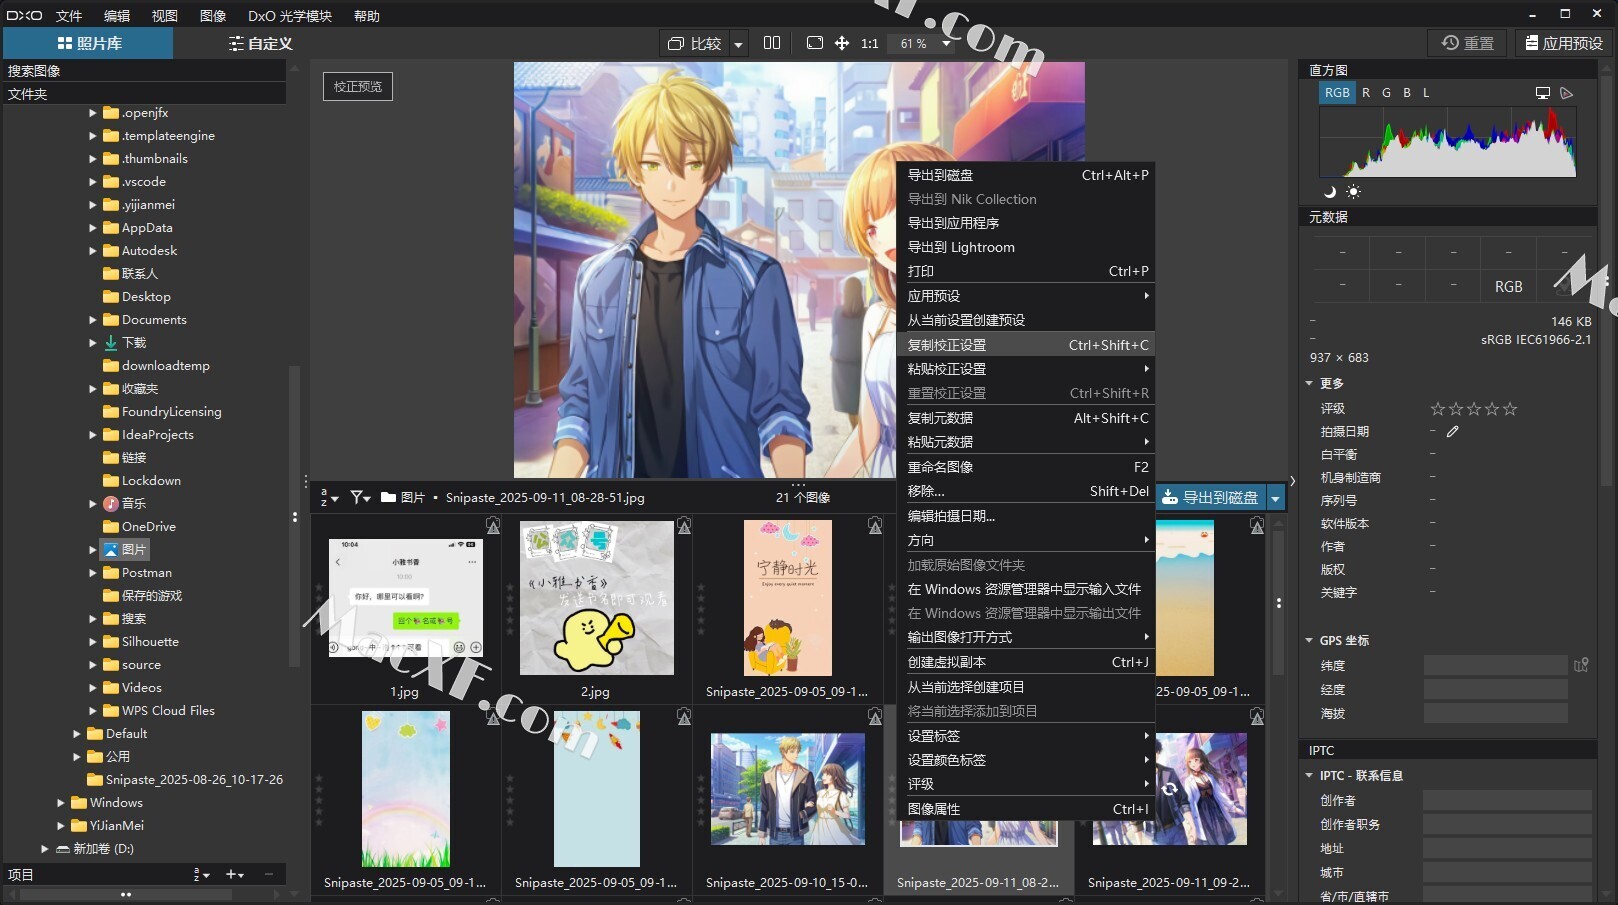
Task: Click the 应用预设 button
Action: pos(1562,43)
